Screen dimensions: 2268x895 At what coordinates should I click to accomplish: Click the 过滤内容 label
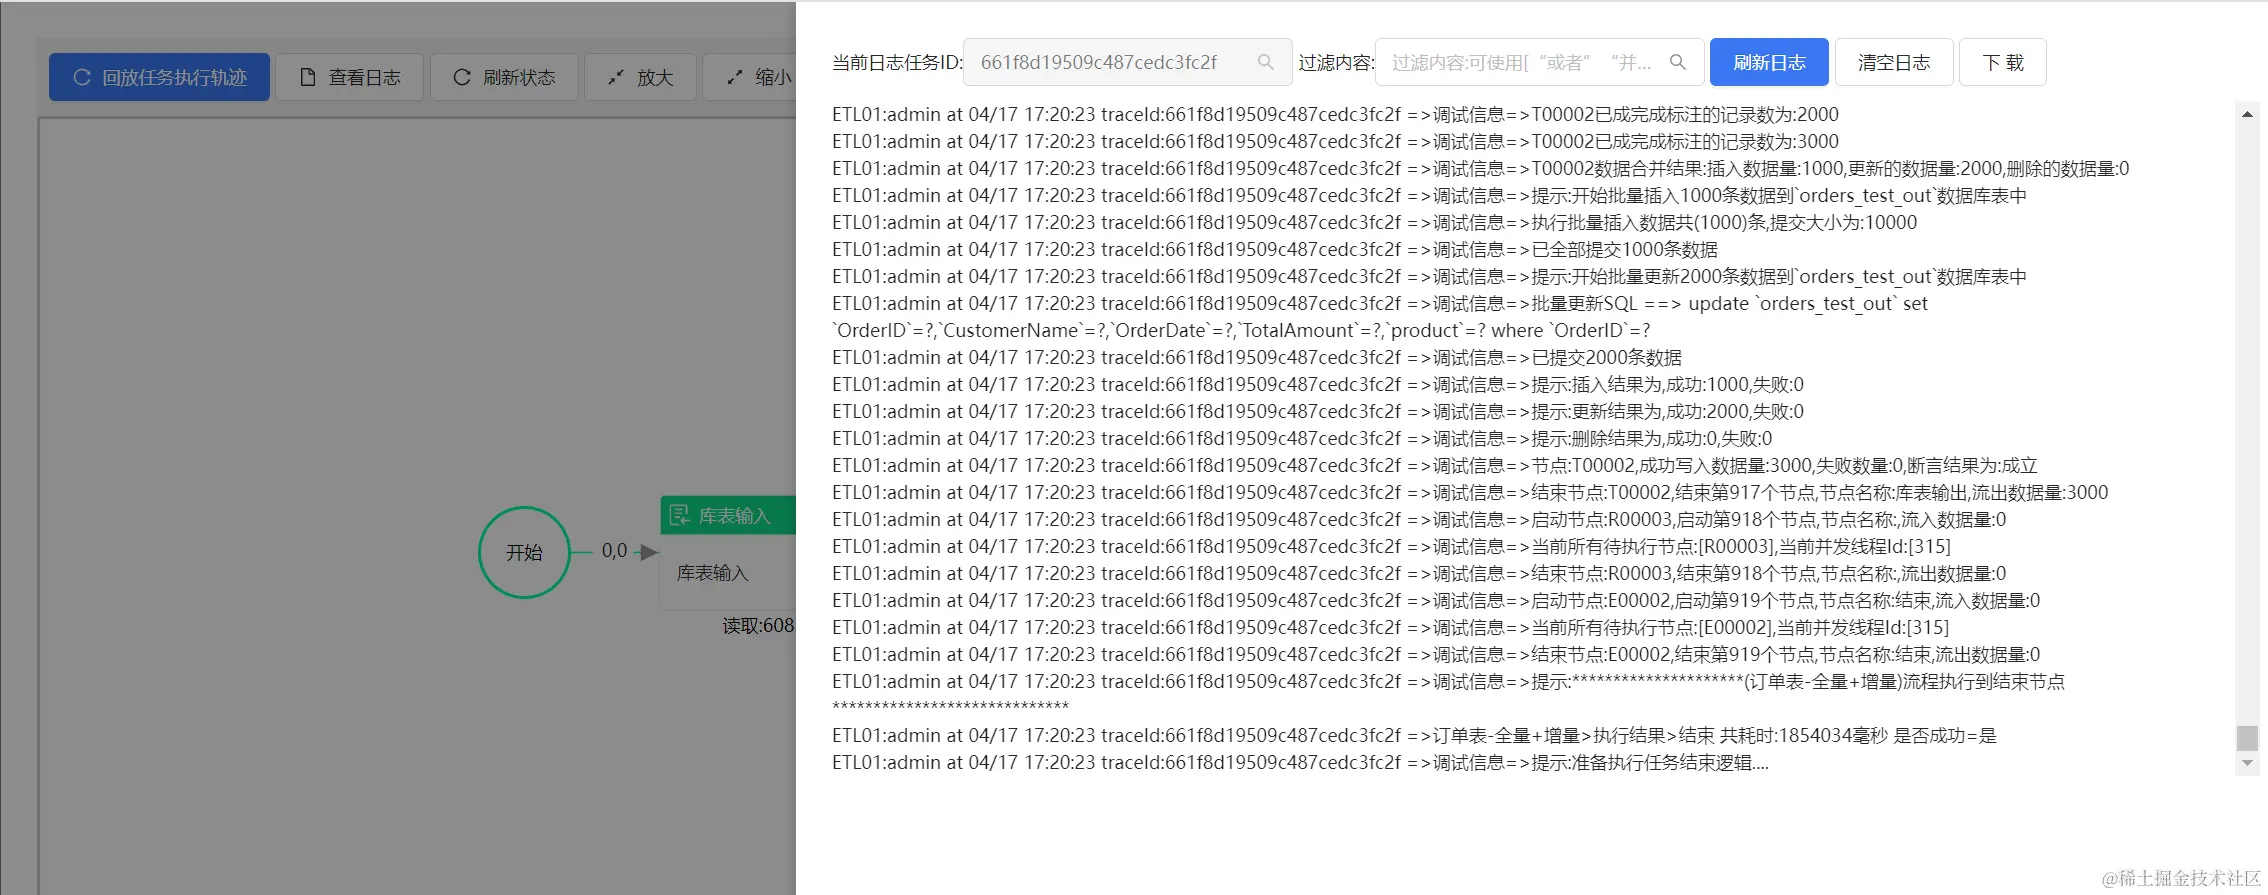pyautogui.click(x=1336, y=62)
